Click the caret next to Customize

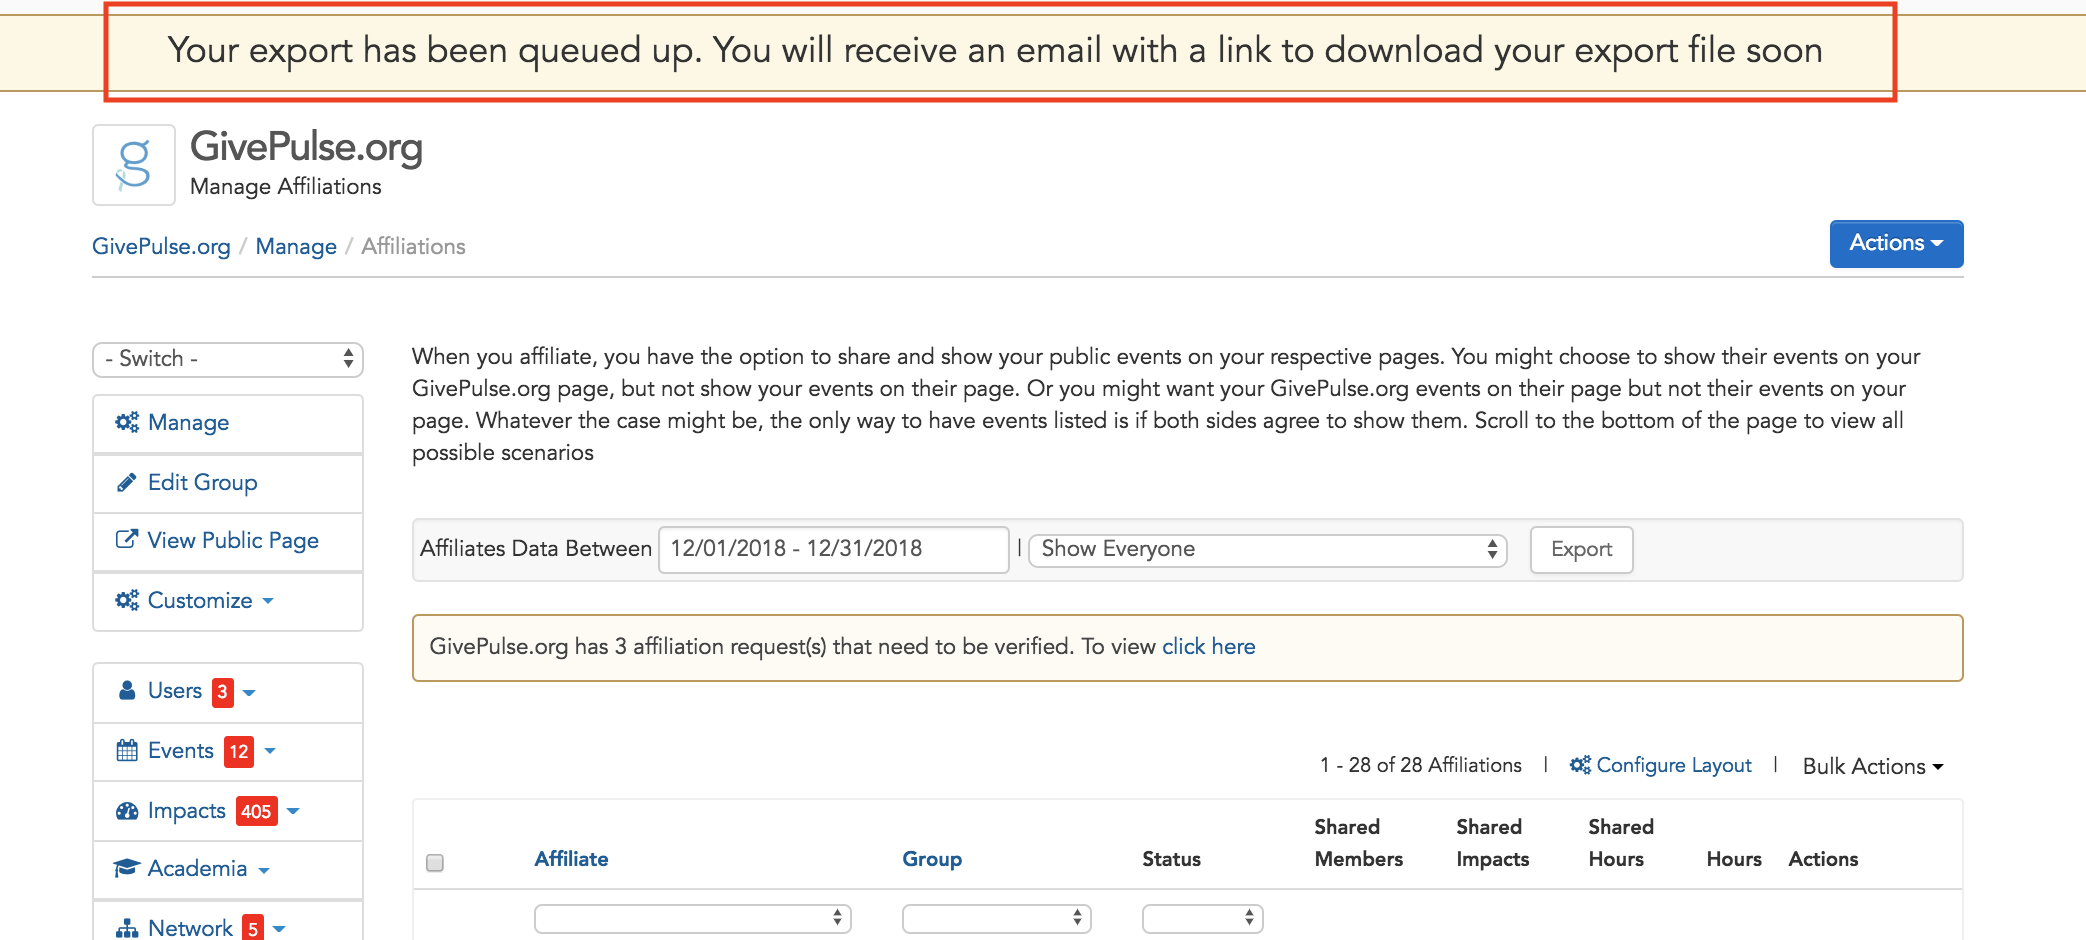pos(268,601)
